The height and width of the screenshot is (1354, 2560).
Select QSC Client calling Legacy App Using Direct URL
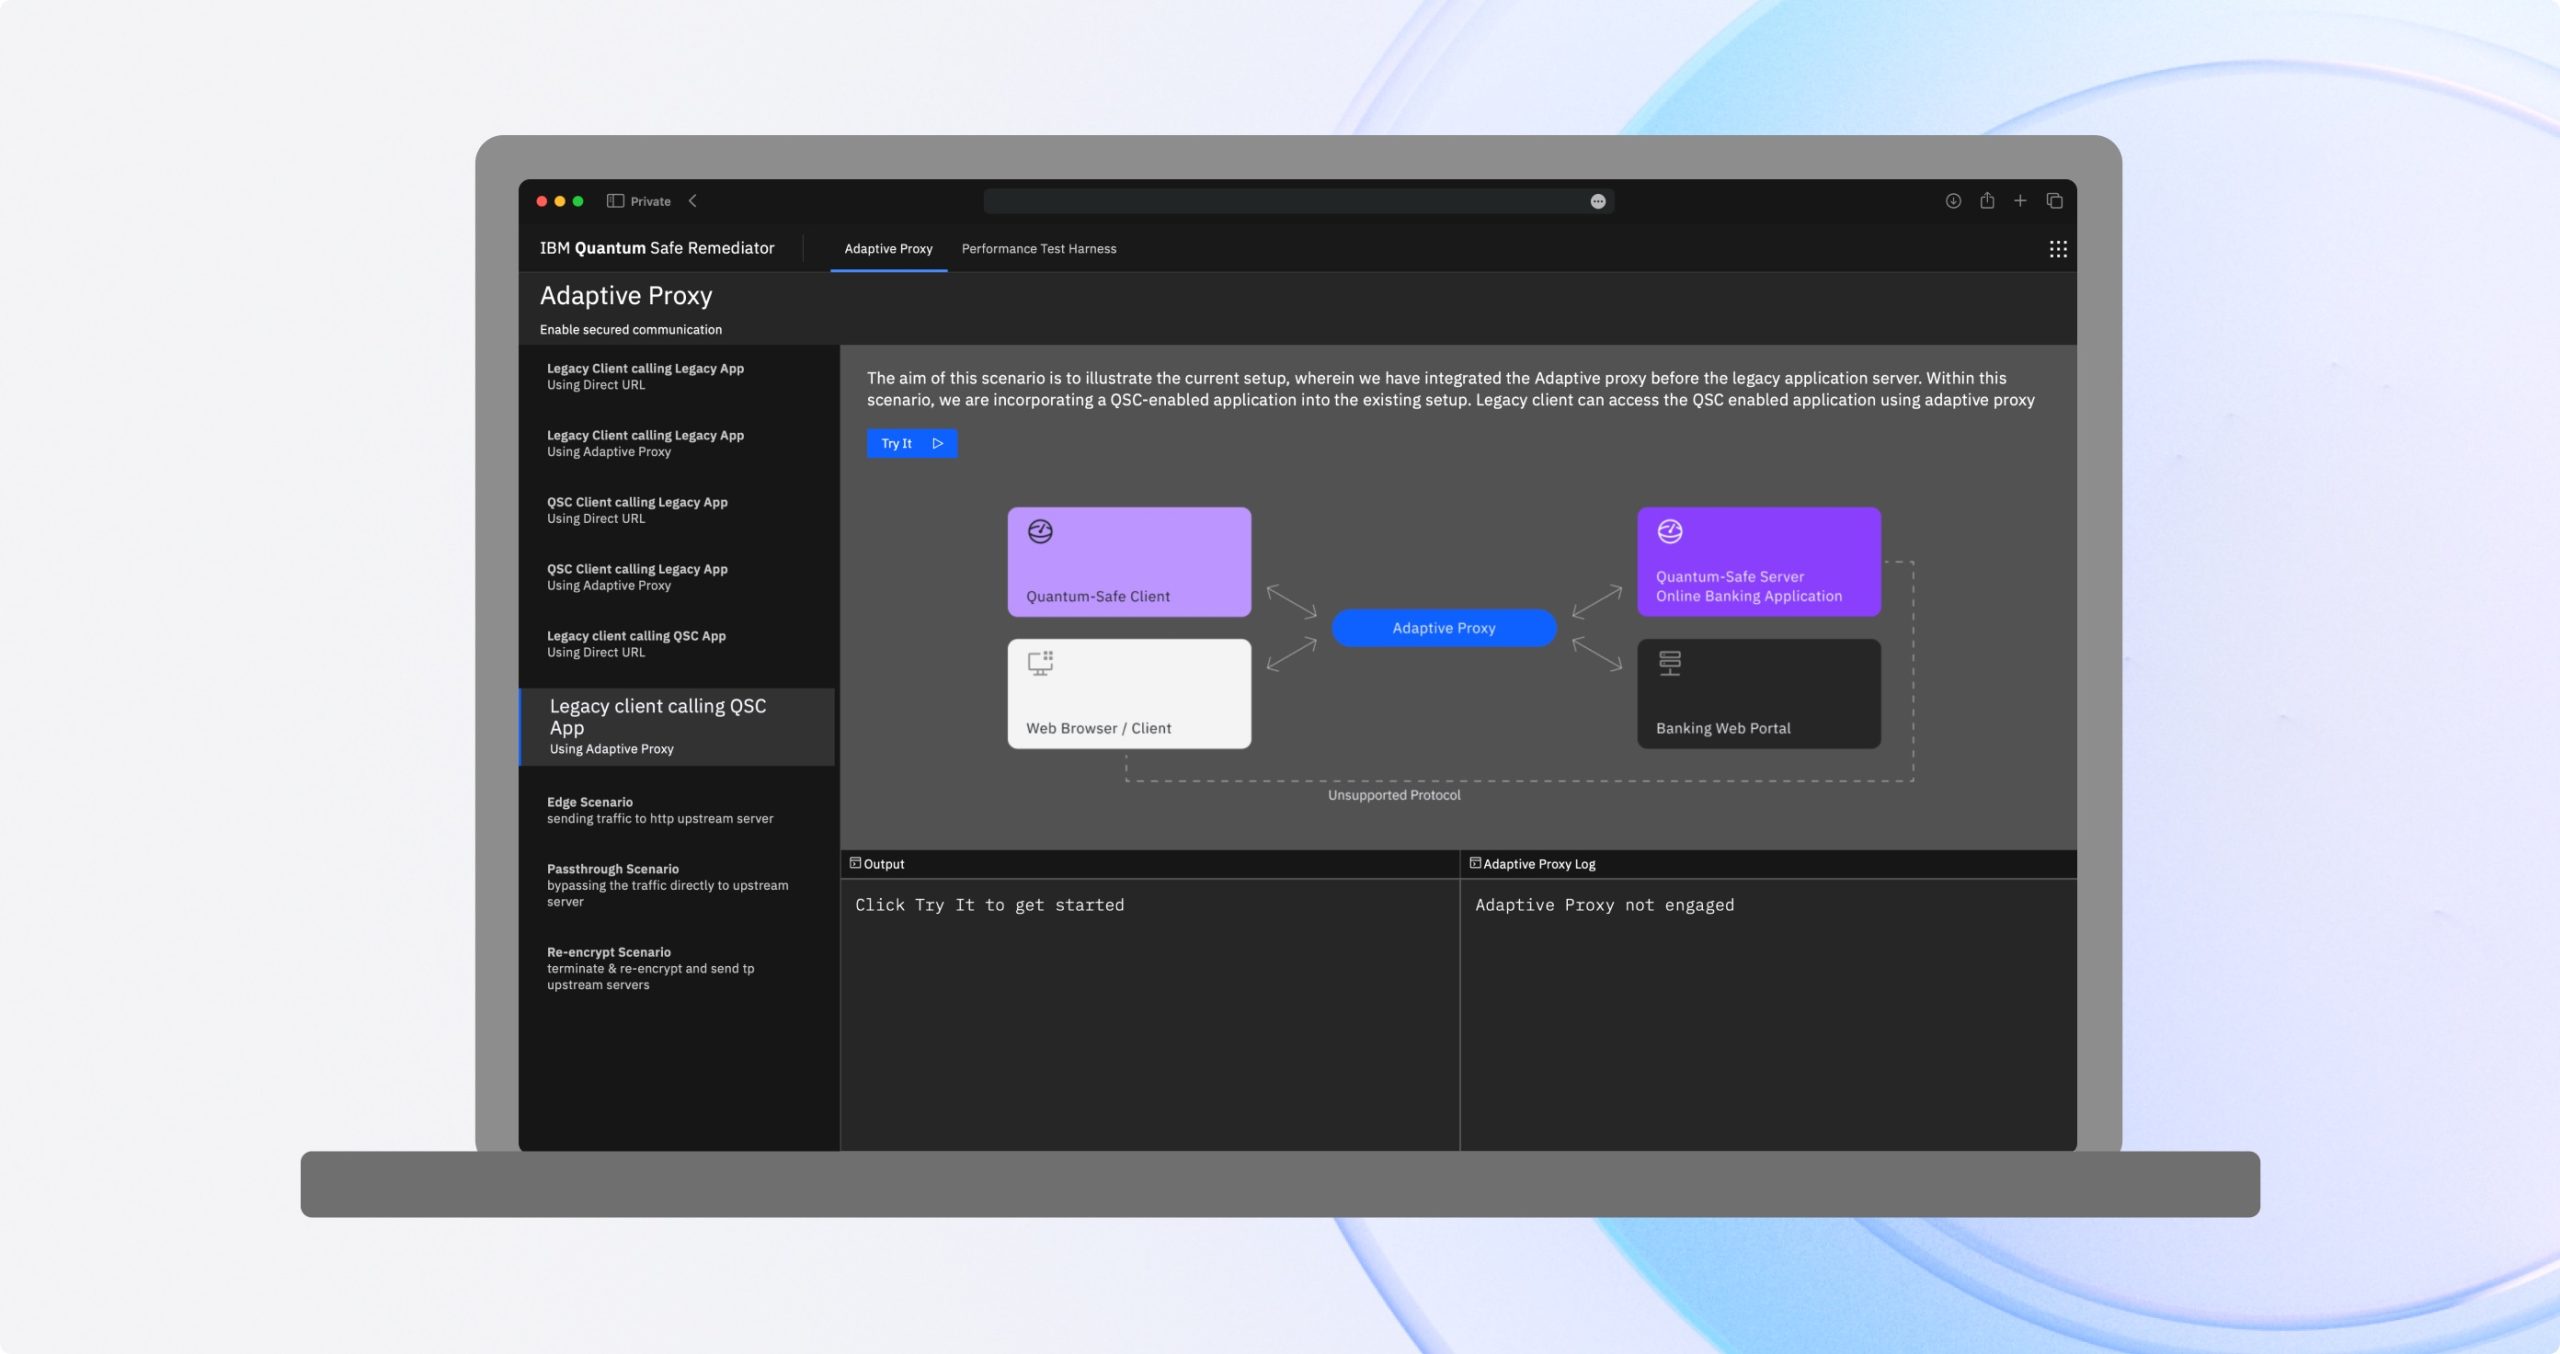[x=636, y=510]
